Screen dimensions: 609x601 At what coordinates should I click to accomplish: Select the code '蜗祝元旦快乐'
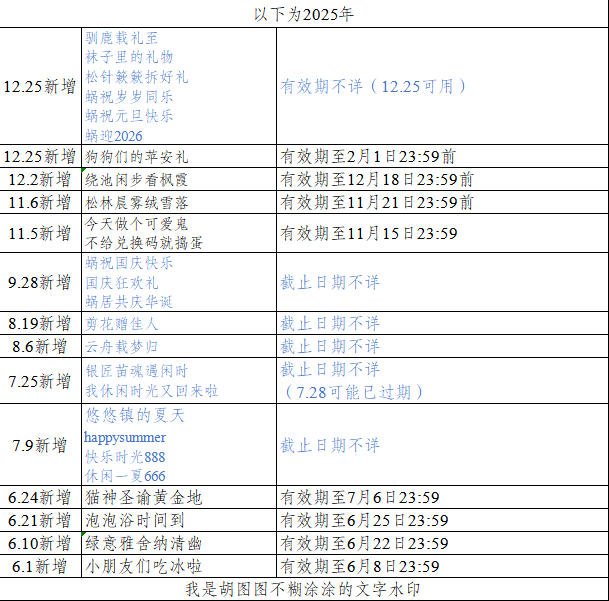pos(129,116)
